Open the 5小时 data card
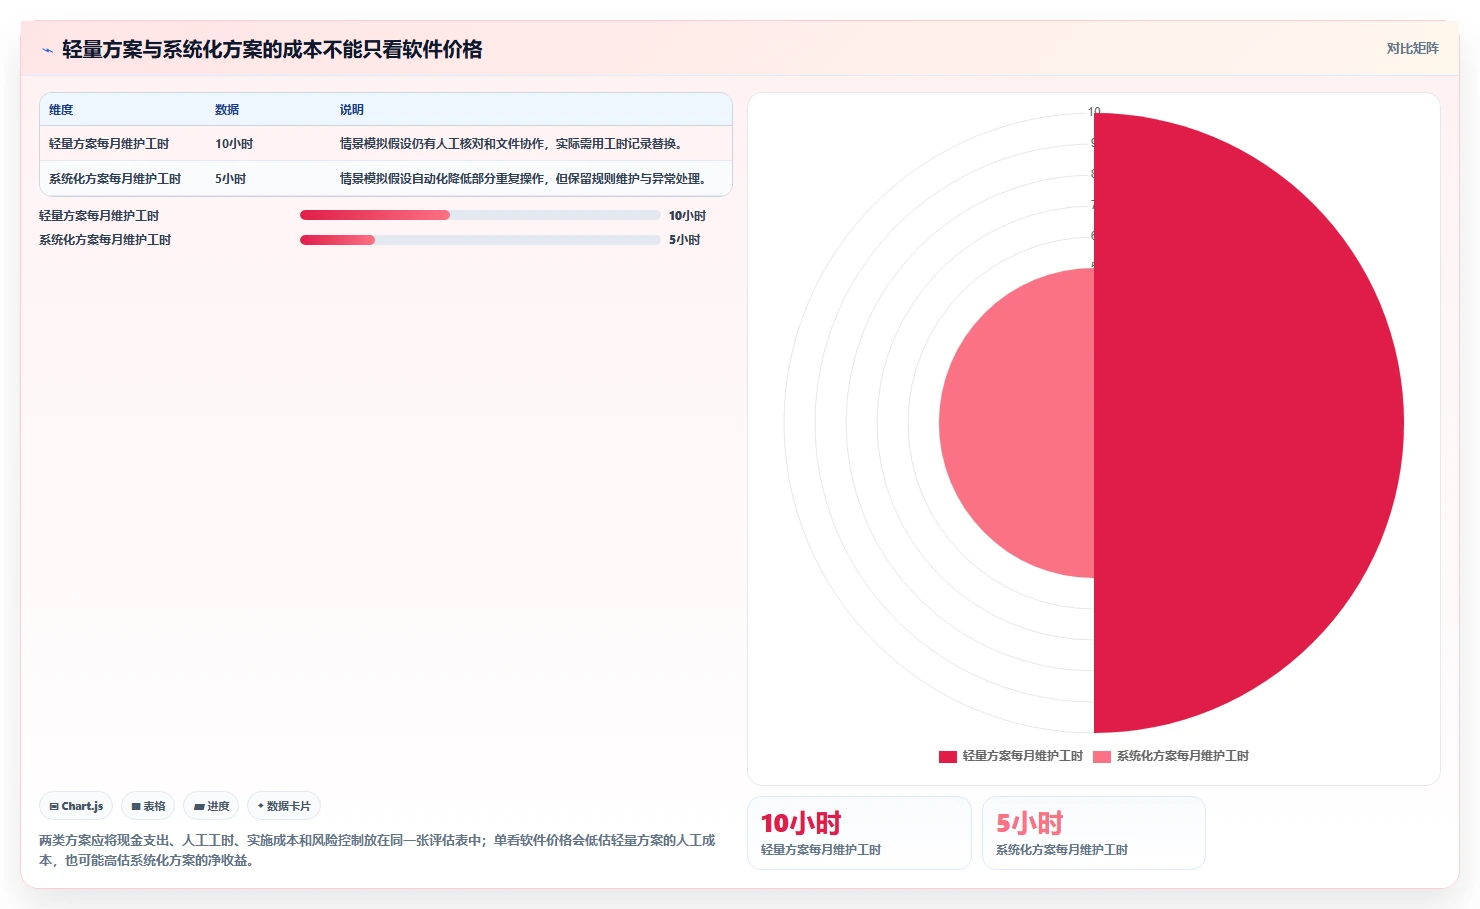 pos(1094,833)
